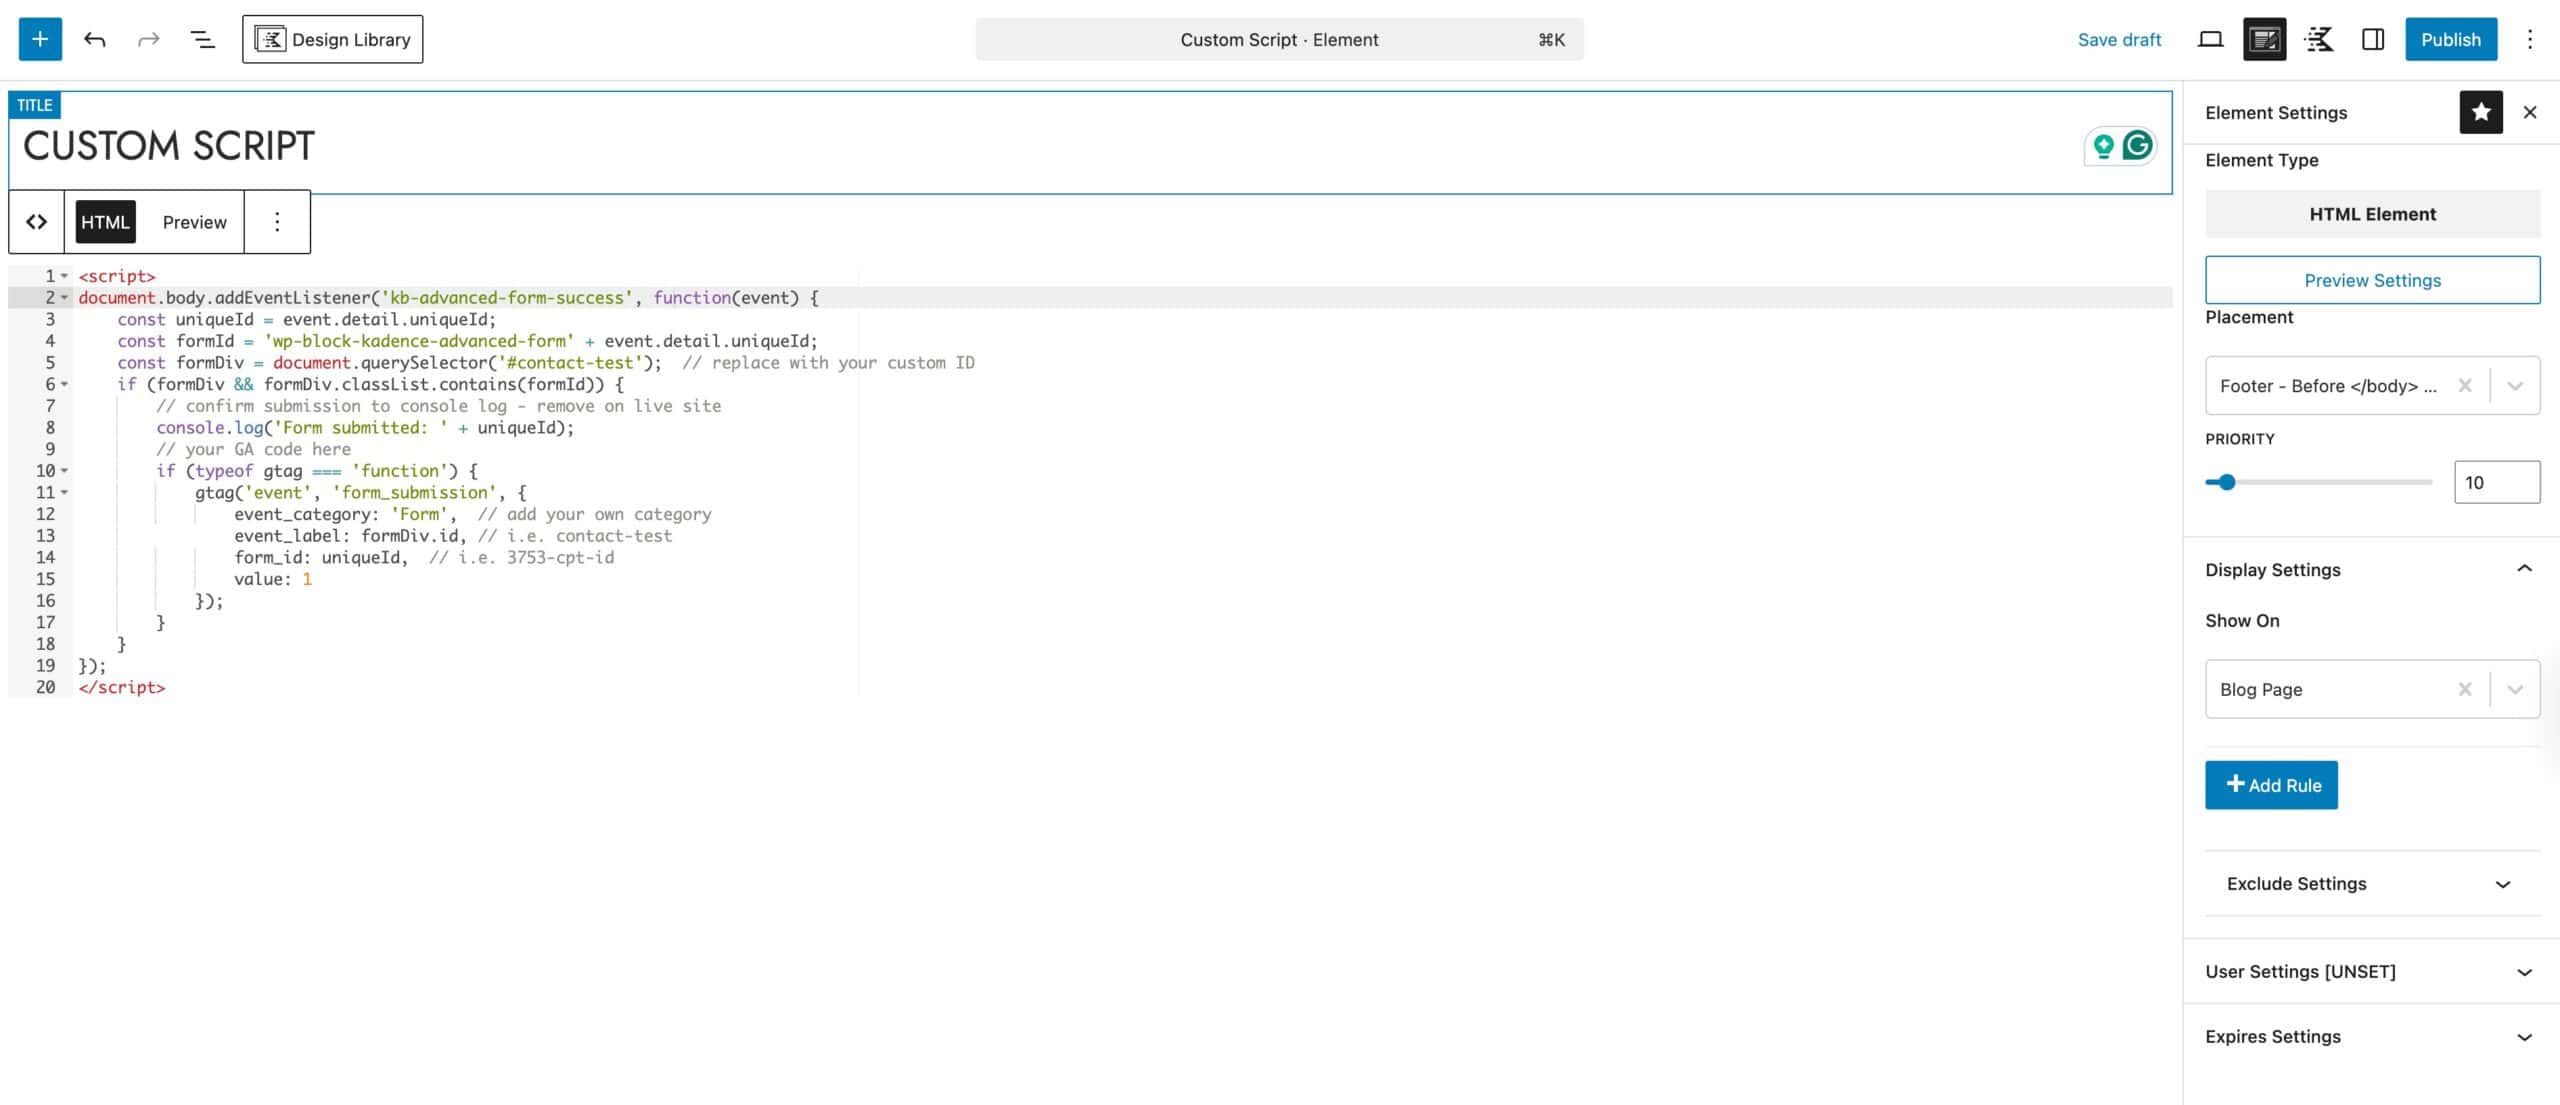Toggle the settings sidebar panel icon
2560x1105 pixels.
[2374, 39]
